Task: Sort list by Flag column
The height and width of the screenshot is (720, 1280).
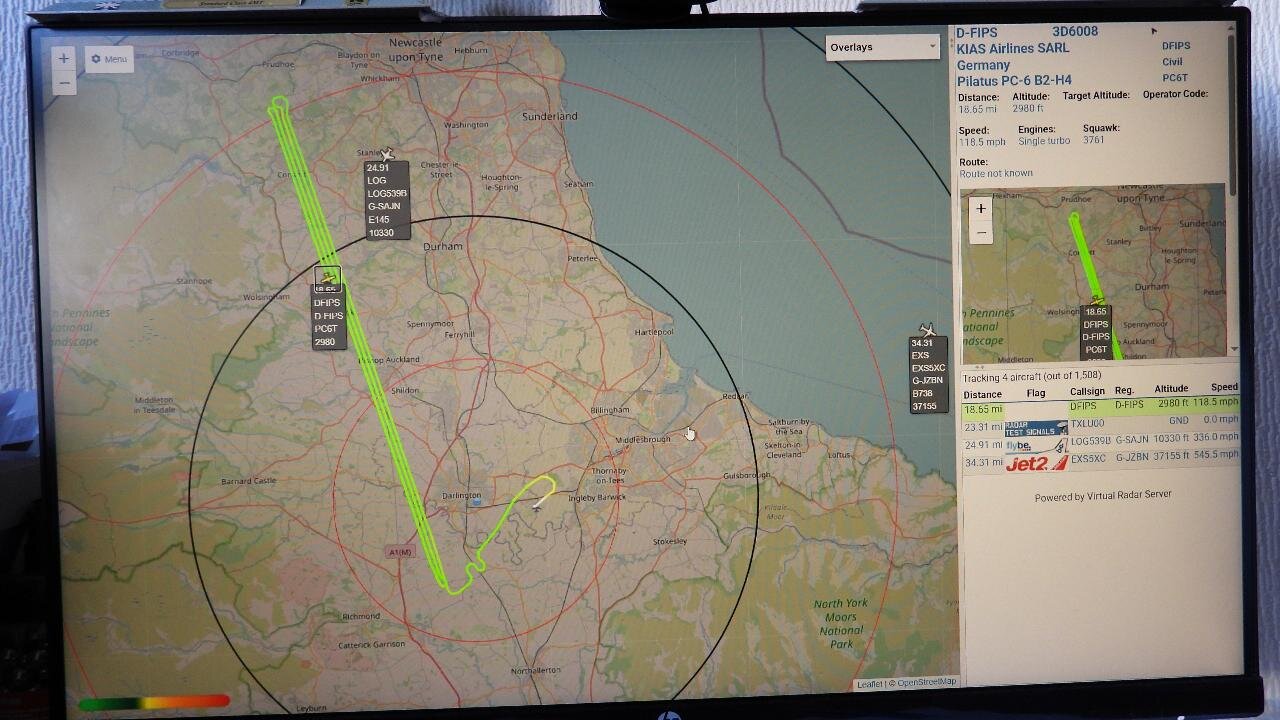Action: click(x=1035, y=393)
